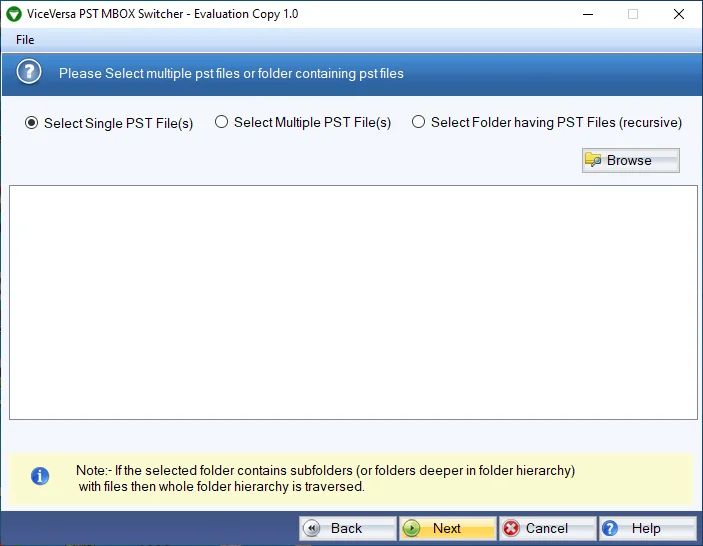Go to the Next step
The height and width of the screenshot is (546, 703).
447,528
